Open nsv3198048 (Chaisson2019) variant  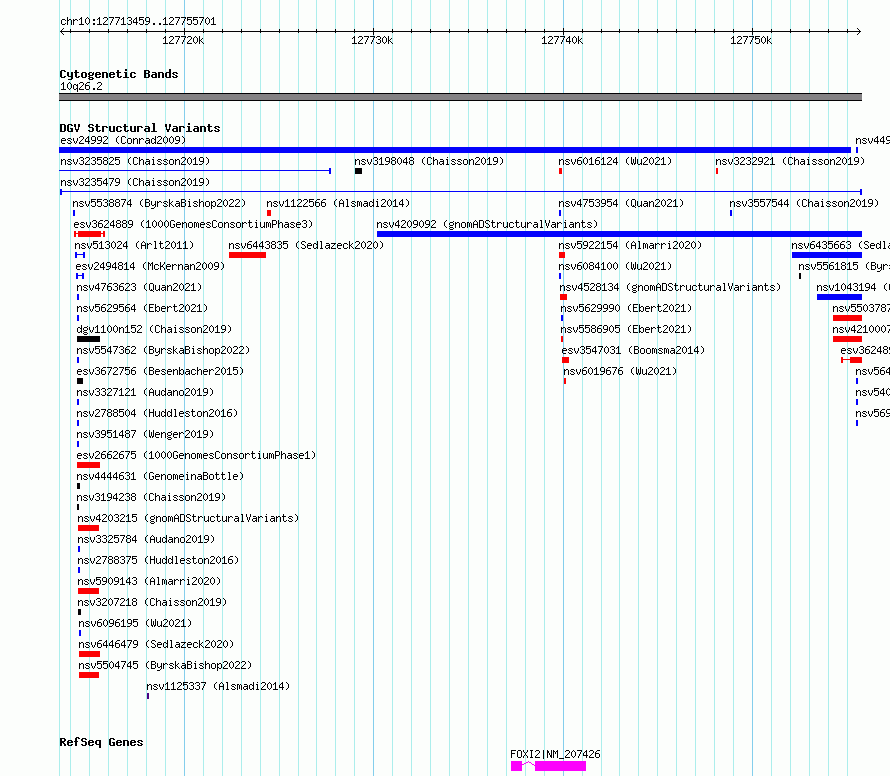coord(429,161)
